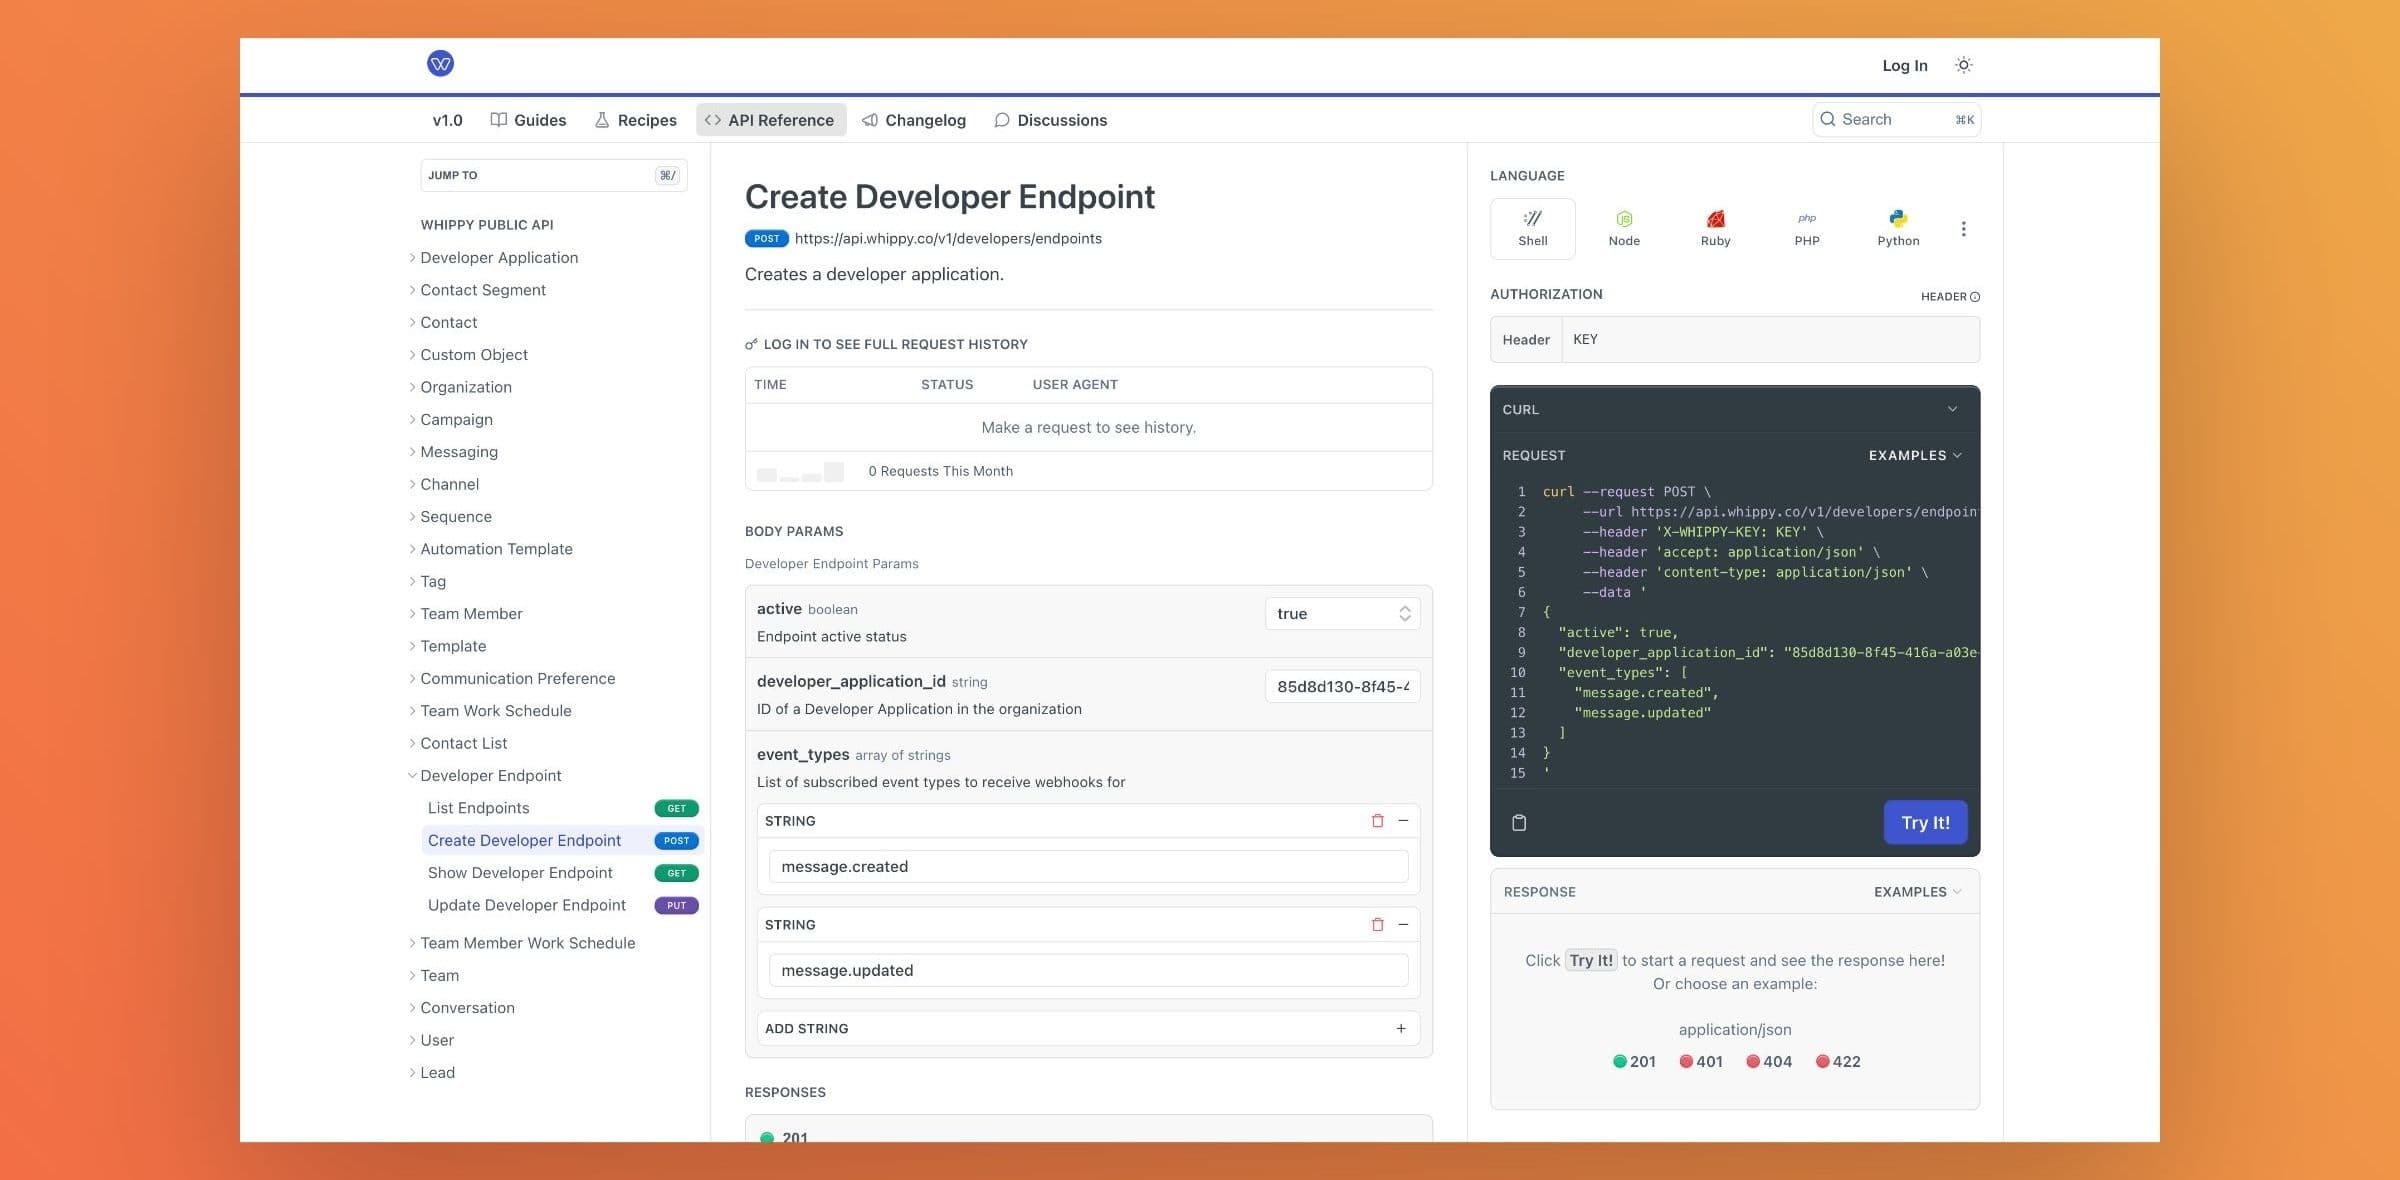Select the Ruby language icon
This screenshot has width=2400, height=1180.
click(1715, 228)
